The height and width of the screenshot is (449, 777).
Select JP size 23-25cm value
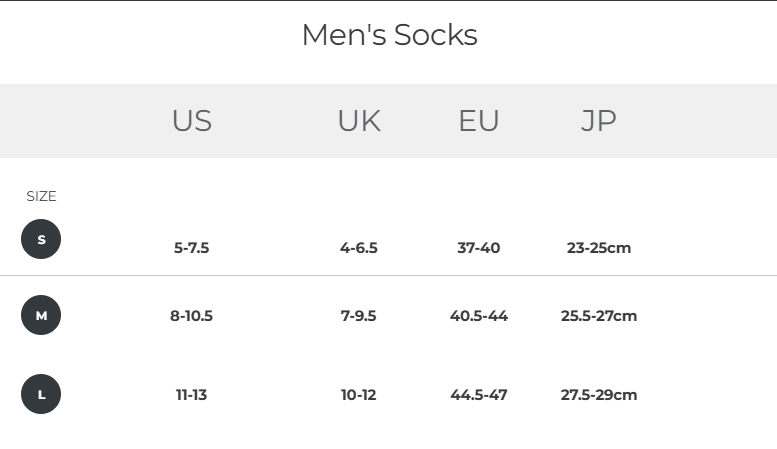599,248
